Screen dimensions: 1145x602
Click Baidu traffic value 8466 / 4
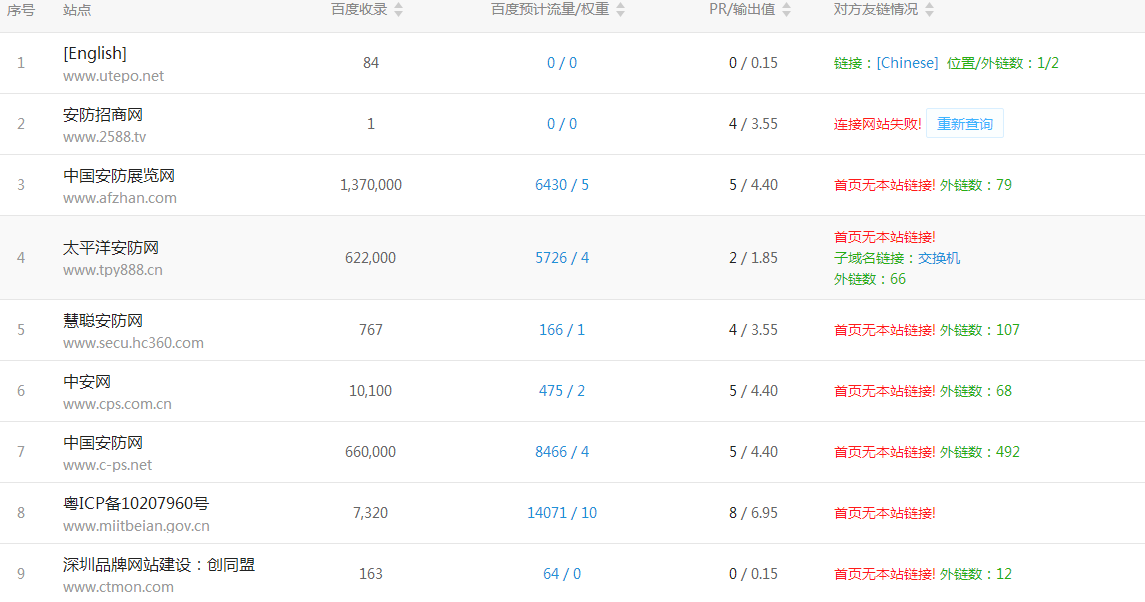pyautogui.click(x=561, y=452)
